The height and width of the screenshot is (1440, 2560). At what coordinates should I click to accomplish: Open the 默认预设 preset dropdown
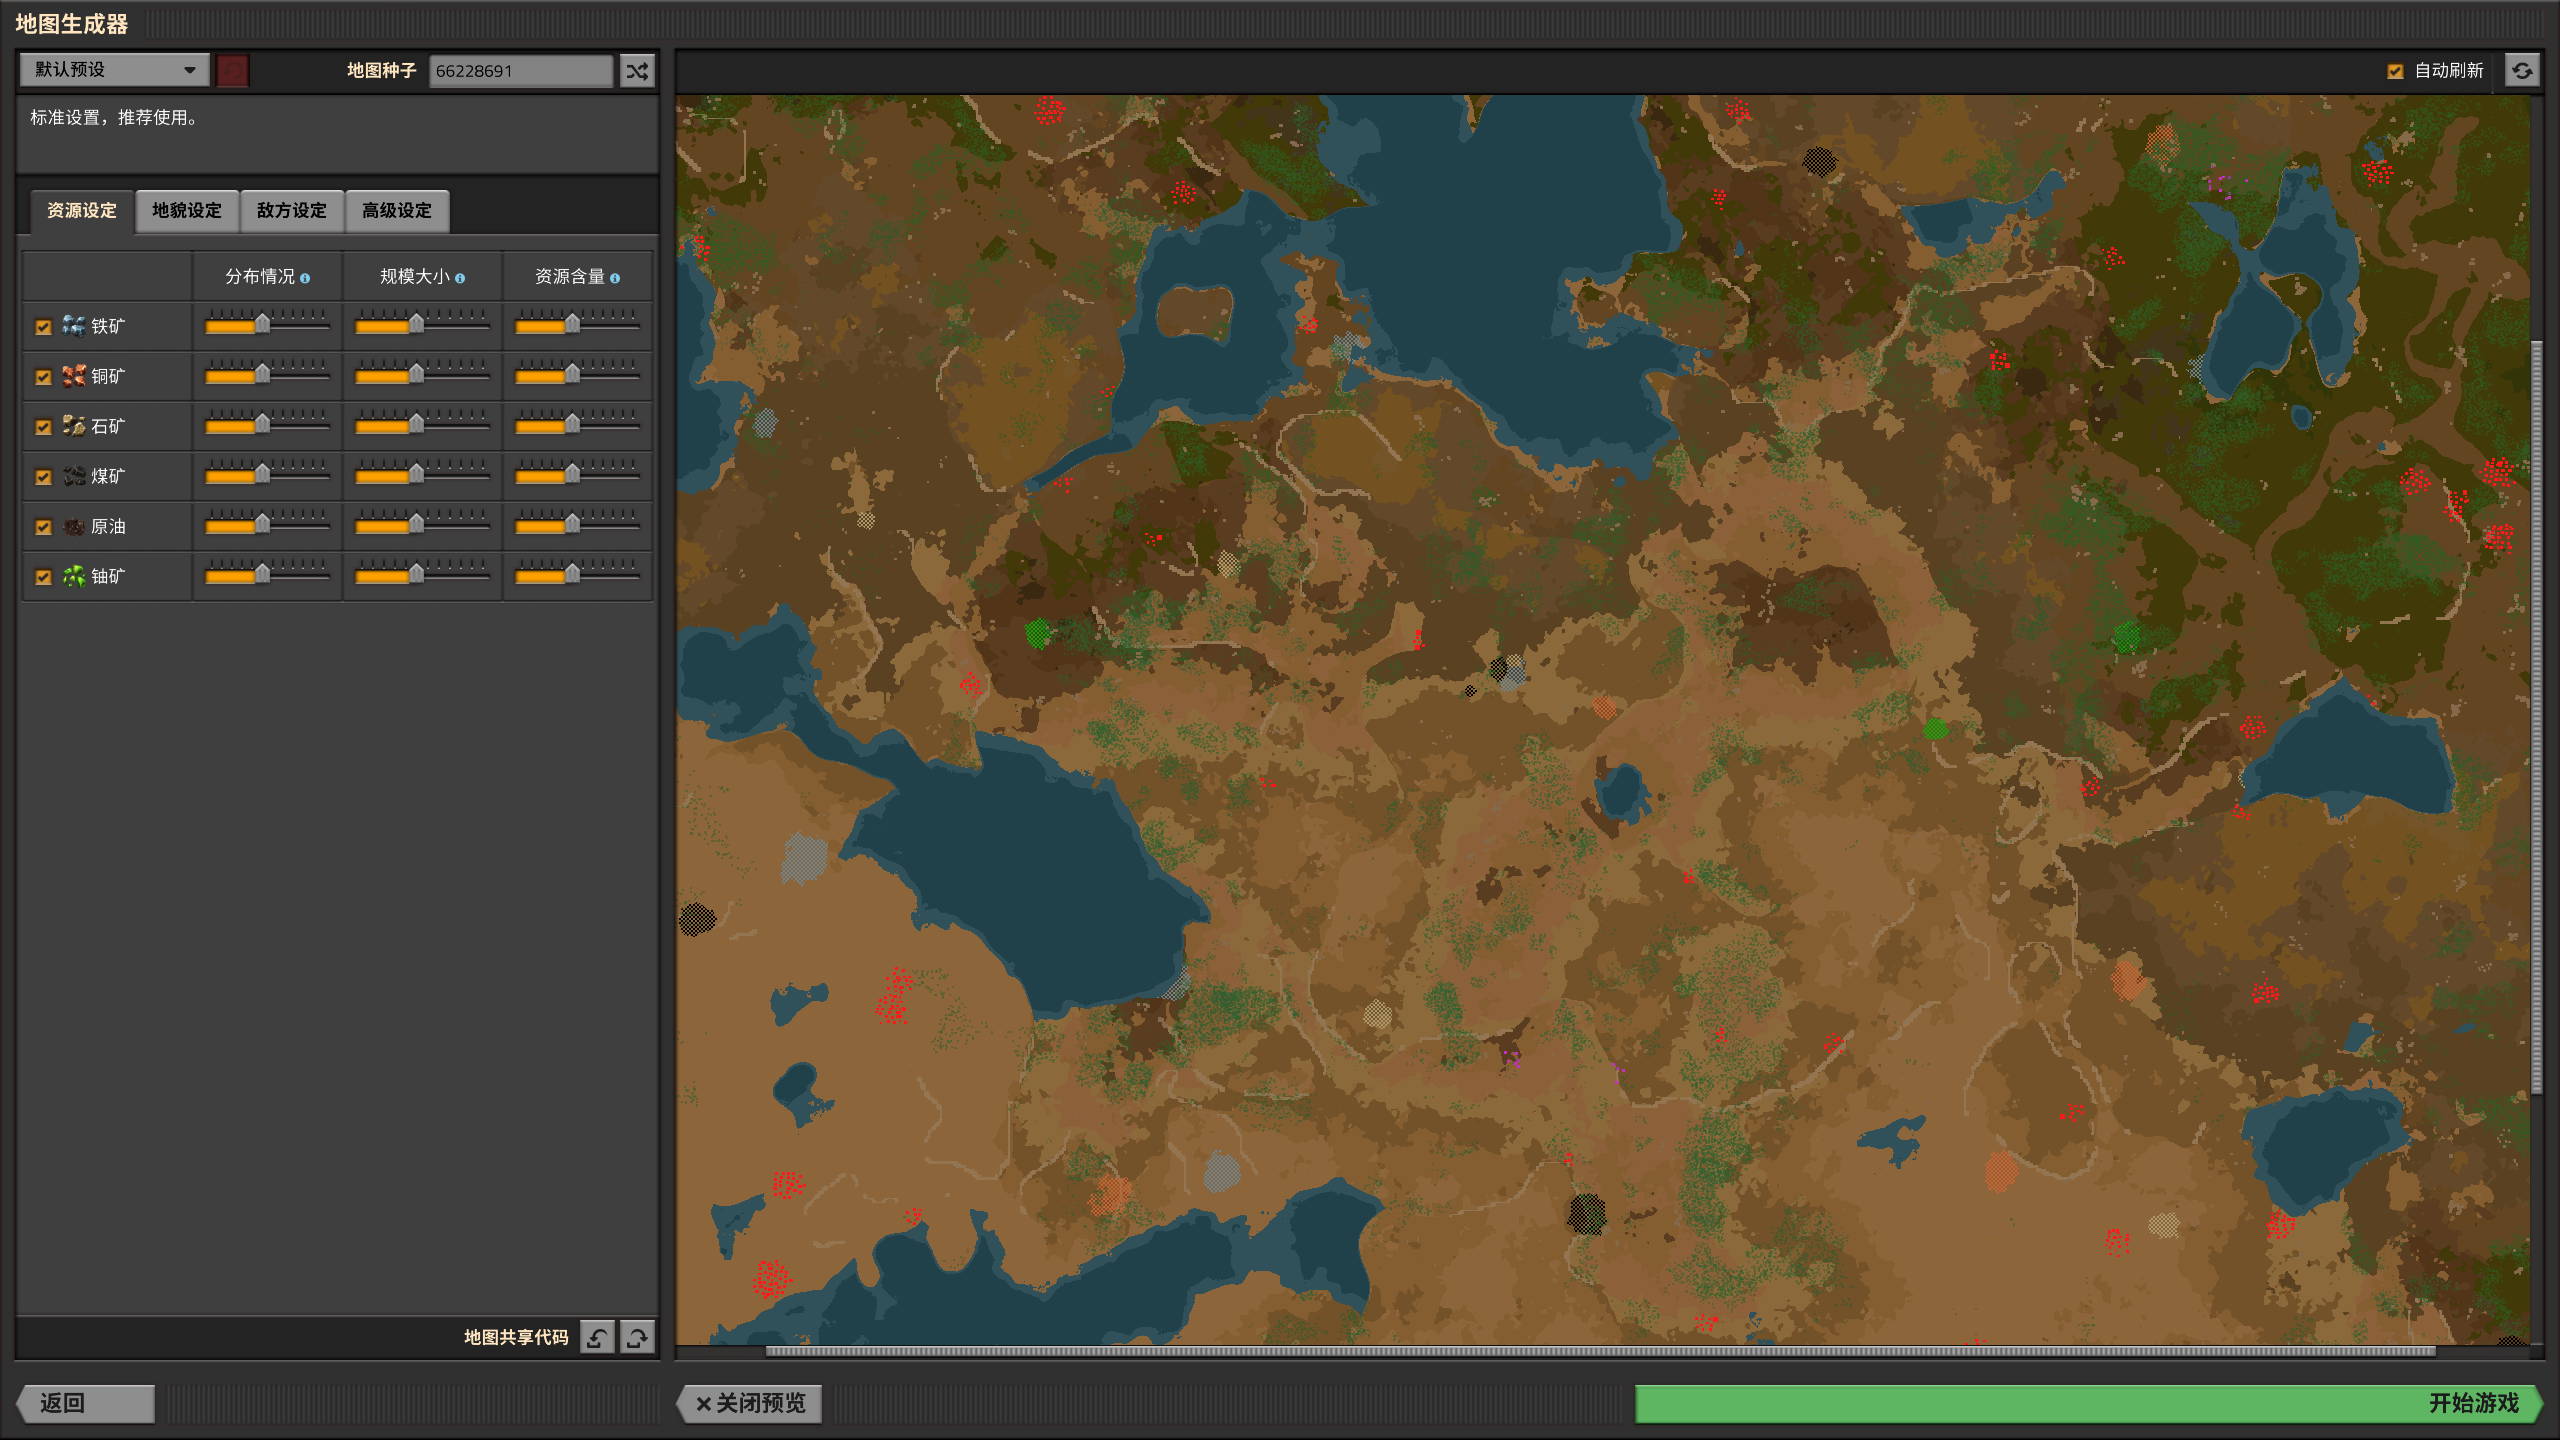114,70
